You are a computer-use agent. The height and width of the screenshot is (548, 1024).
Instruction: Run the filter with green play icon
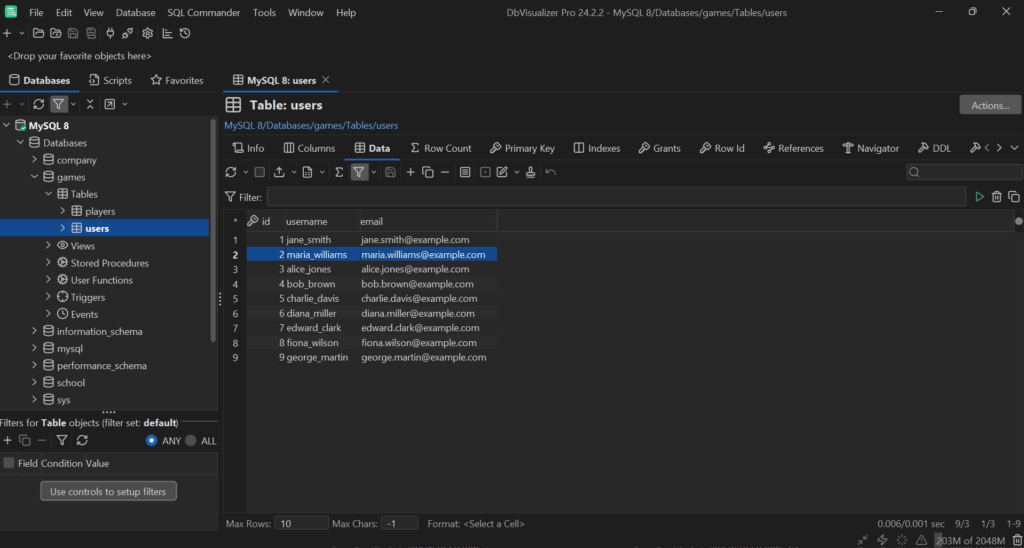(979, 197)
